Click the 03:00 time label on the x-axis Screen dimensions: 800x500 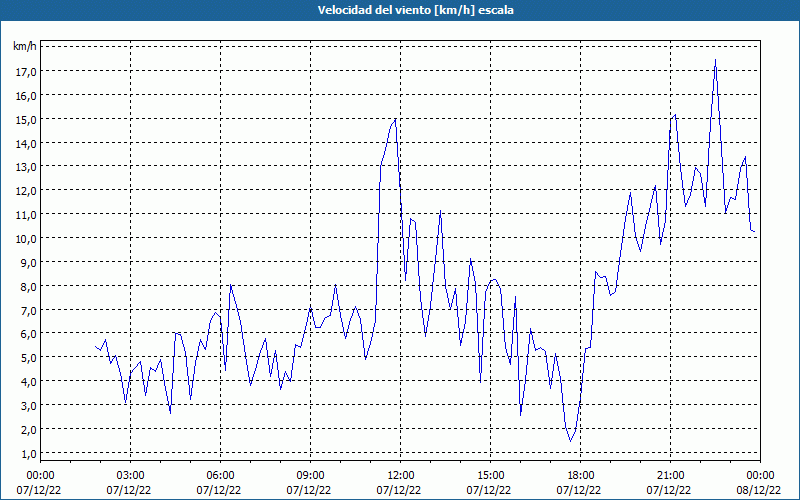tap(130, 476)
